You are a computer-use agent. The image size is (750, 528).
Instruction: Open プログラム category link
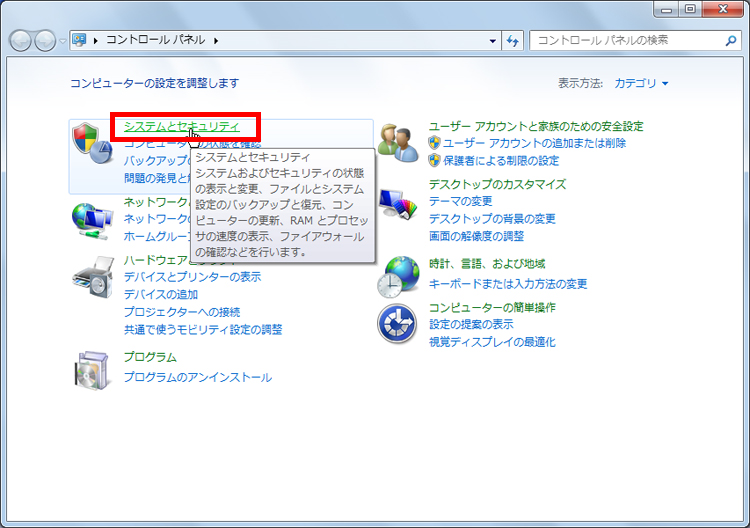click(x=150, y=357)
